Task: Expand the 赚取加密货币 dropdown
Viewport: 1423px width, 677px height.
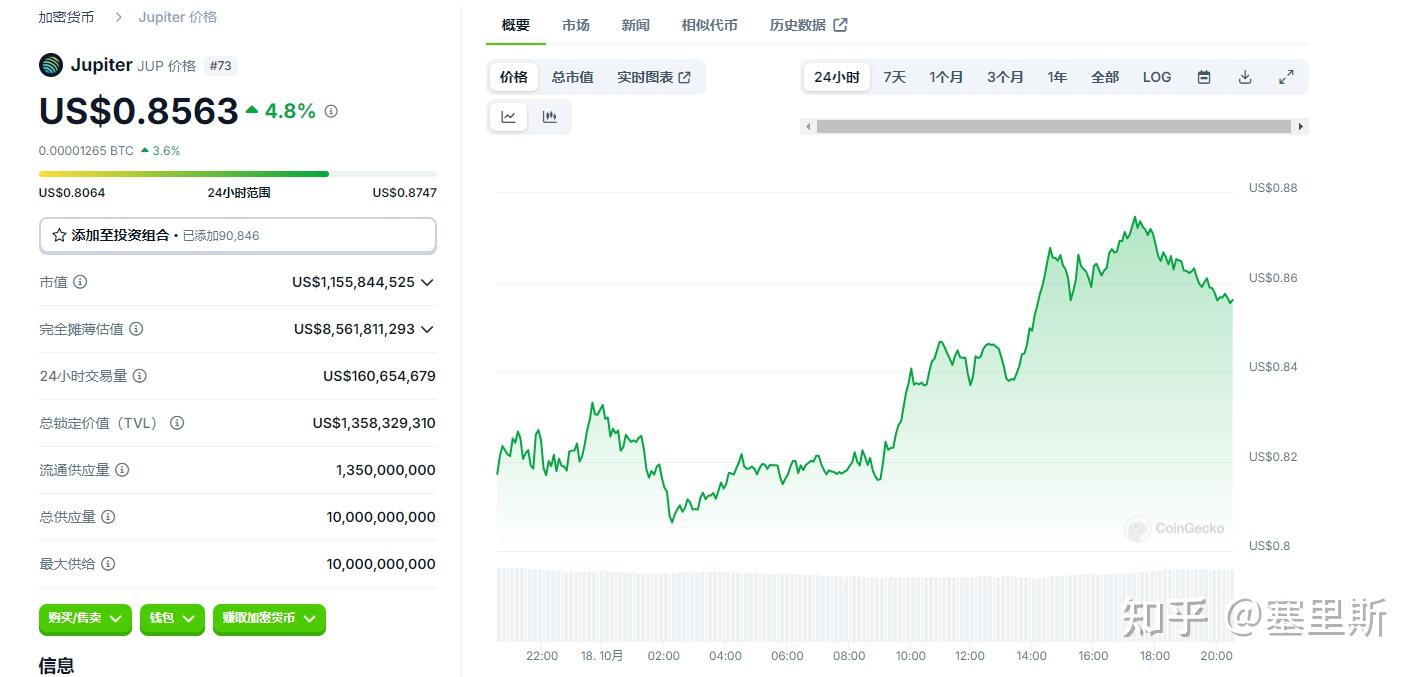Action: tap(268, 619)
